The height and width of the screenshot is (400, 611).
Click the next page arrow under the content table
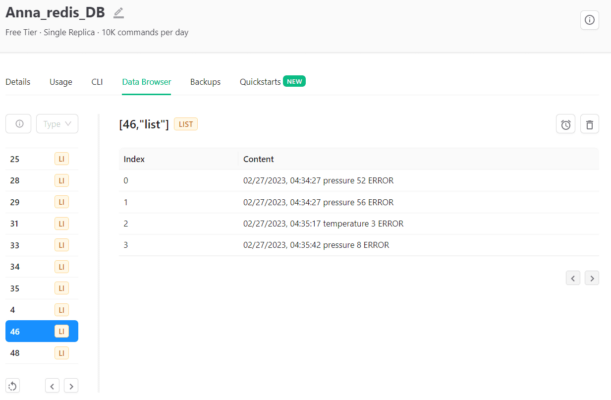[592, 278]
